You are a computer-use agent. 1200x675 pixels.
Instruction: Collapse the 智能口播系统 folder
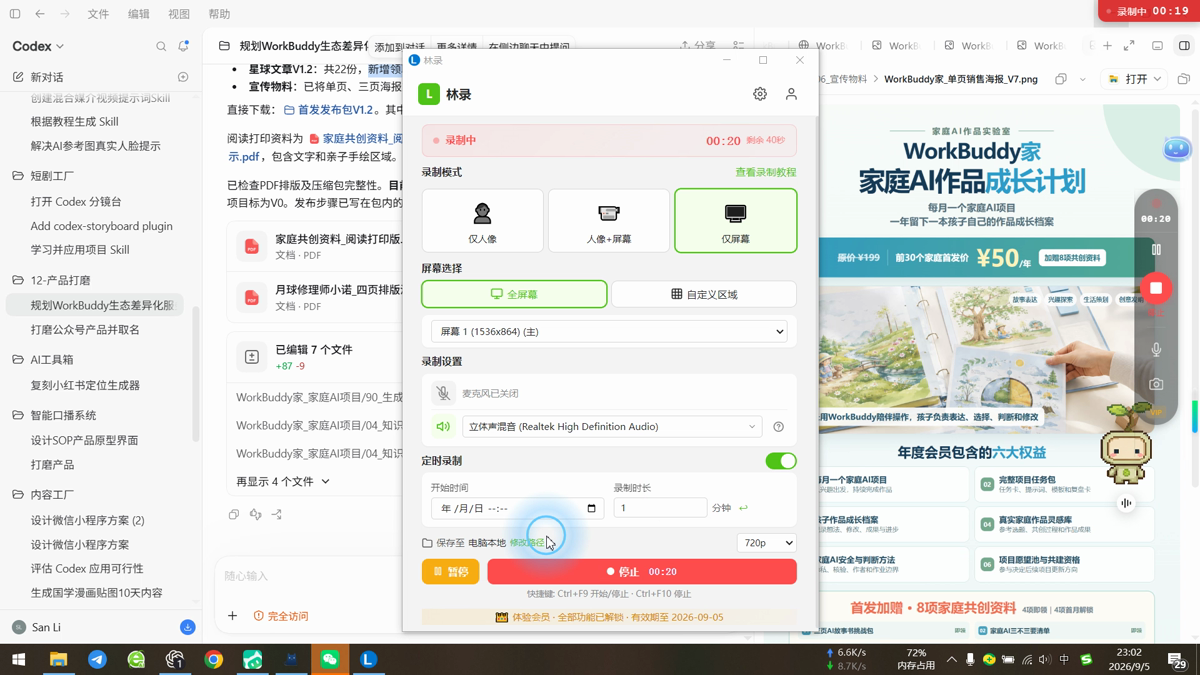pyautogui.click(x=54, y=415)
